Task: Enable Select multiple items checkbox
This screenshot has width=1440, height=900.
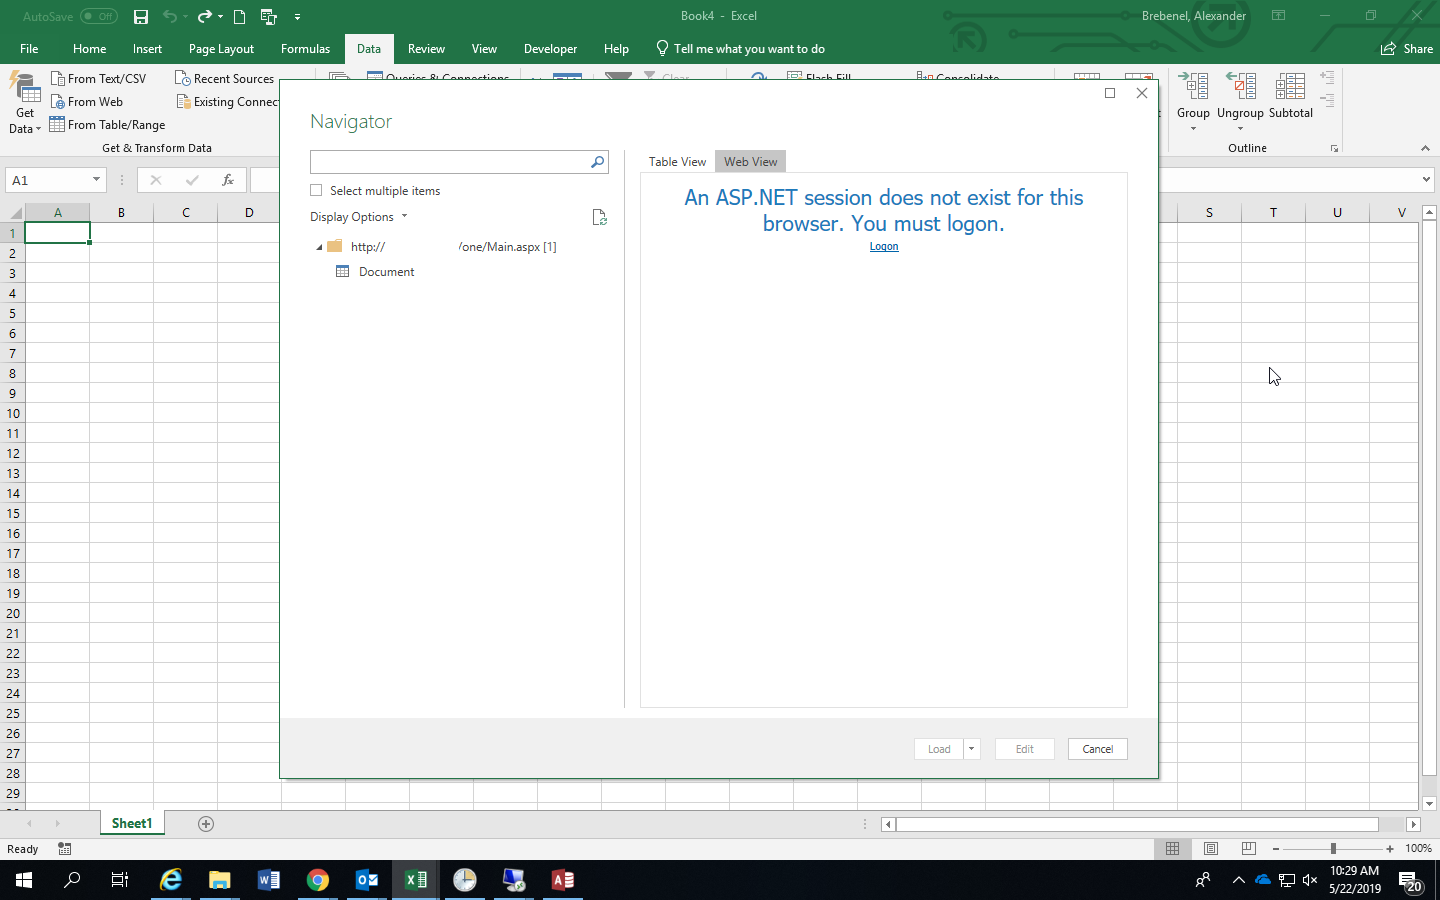Action: coord(317,191)
